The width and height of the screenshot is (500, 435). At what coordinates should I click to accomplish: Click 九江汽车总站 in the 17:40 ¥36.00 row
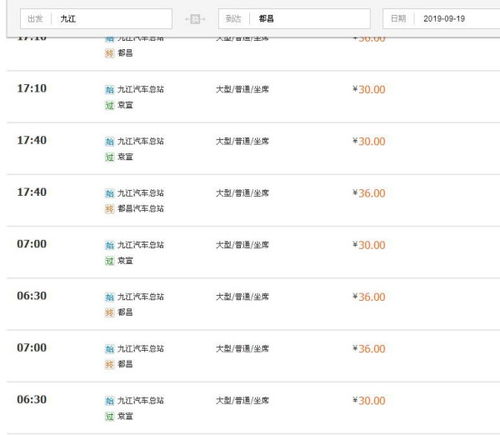click(x=141, y=193)
